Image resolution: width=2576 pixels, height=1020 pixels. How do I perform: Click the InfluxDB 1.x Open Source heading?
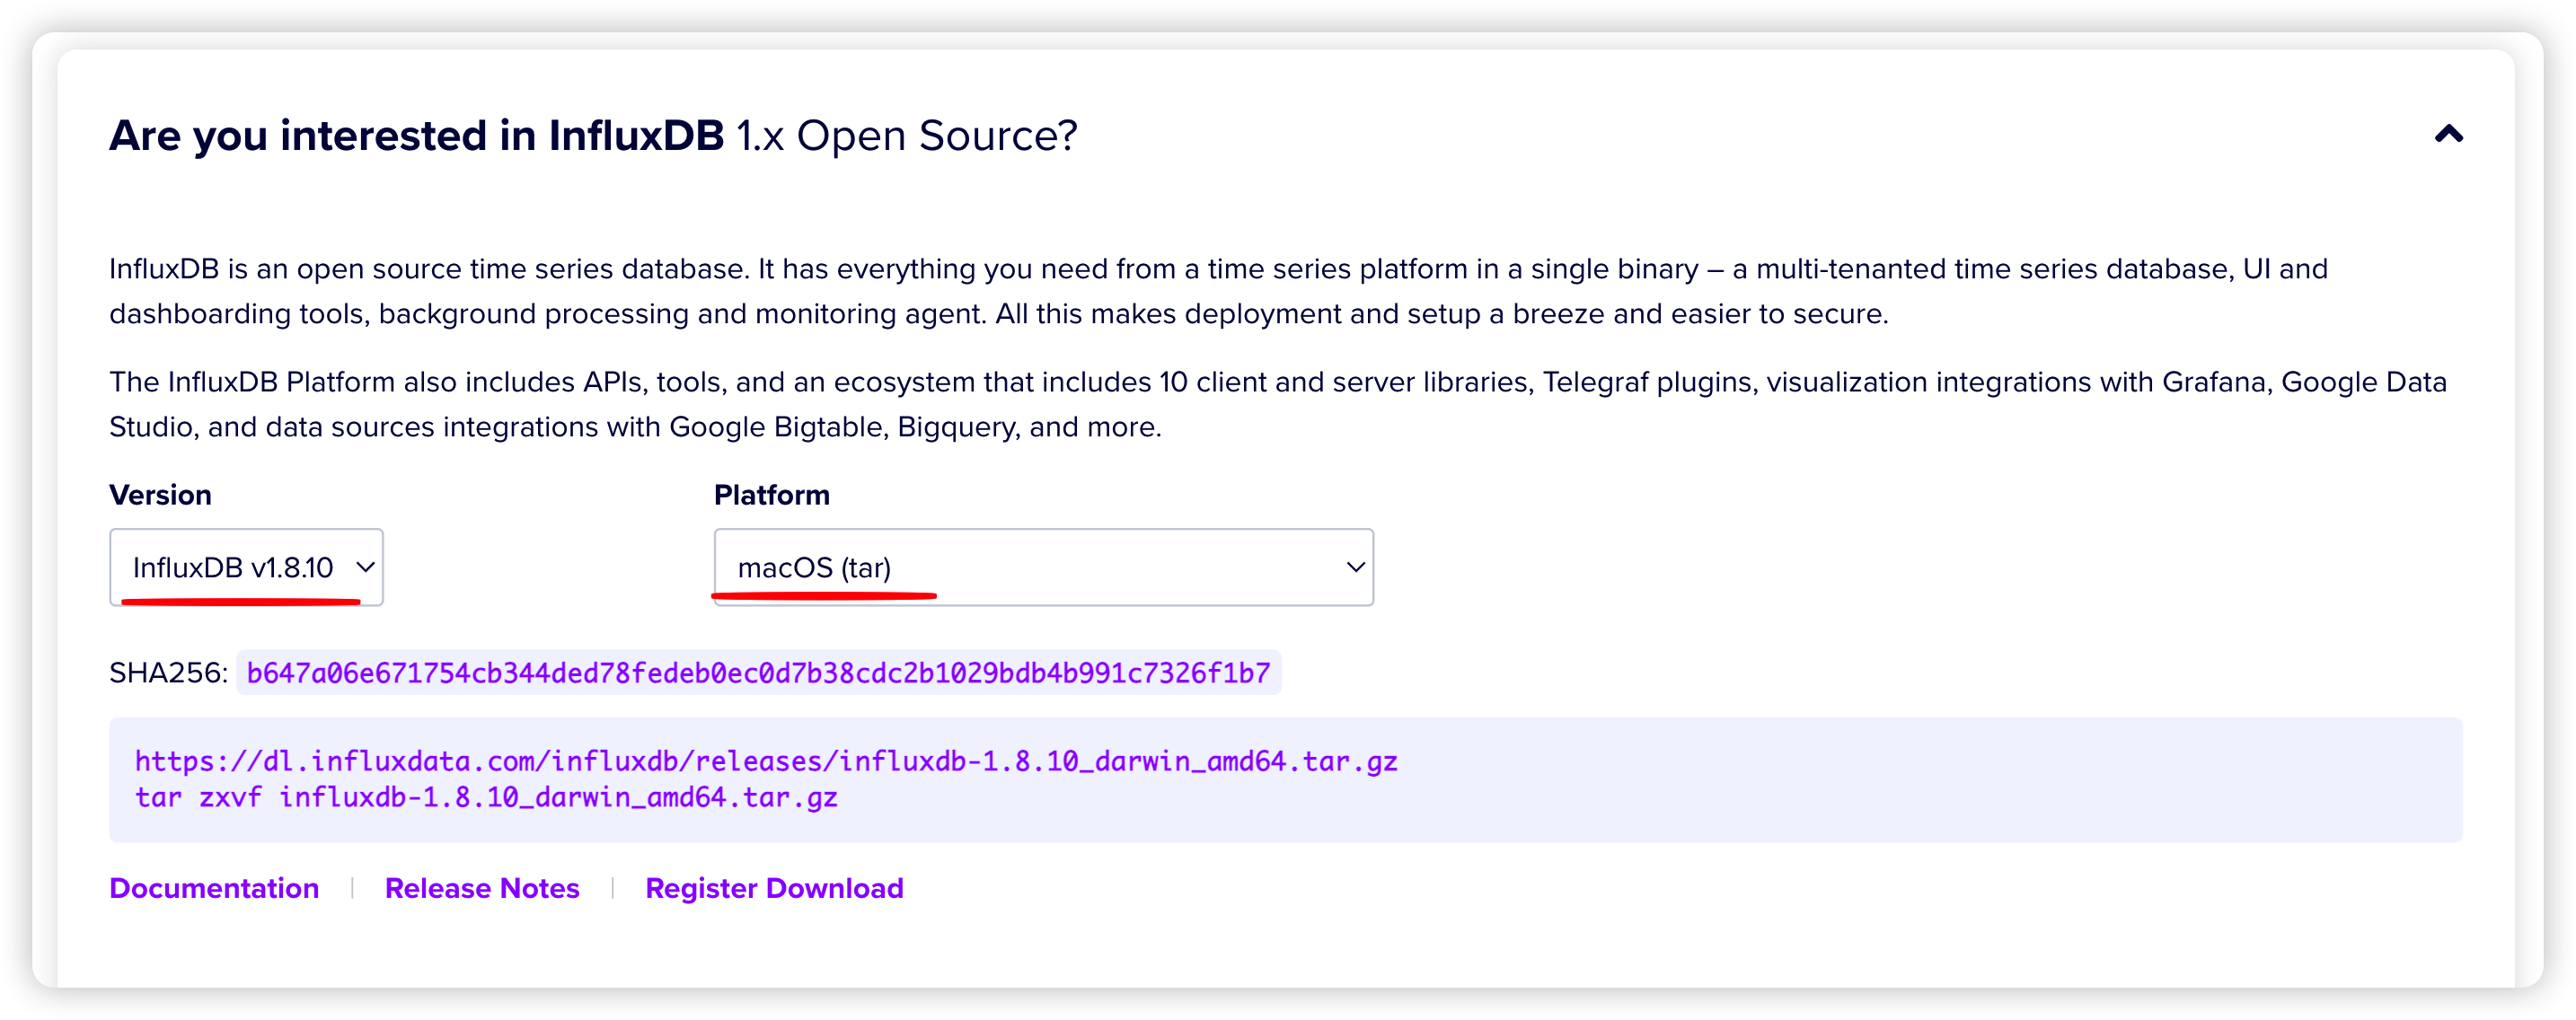(x=594, y=135)
